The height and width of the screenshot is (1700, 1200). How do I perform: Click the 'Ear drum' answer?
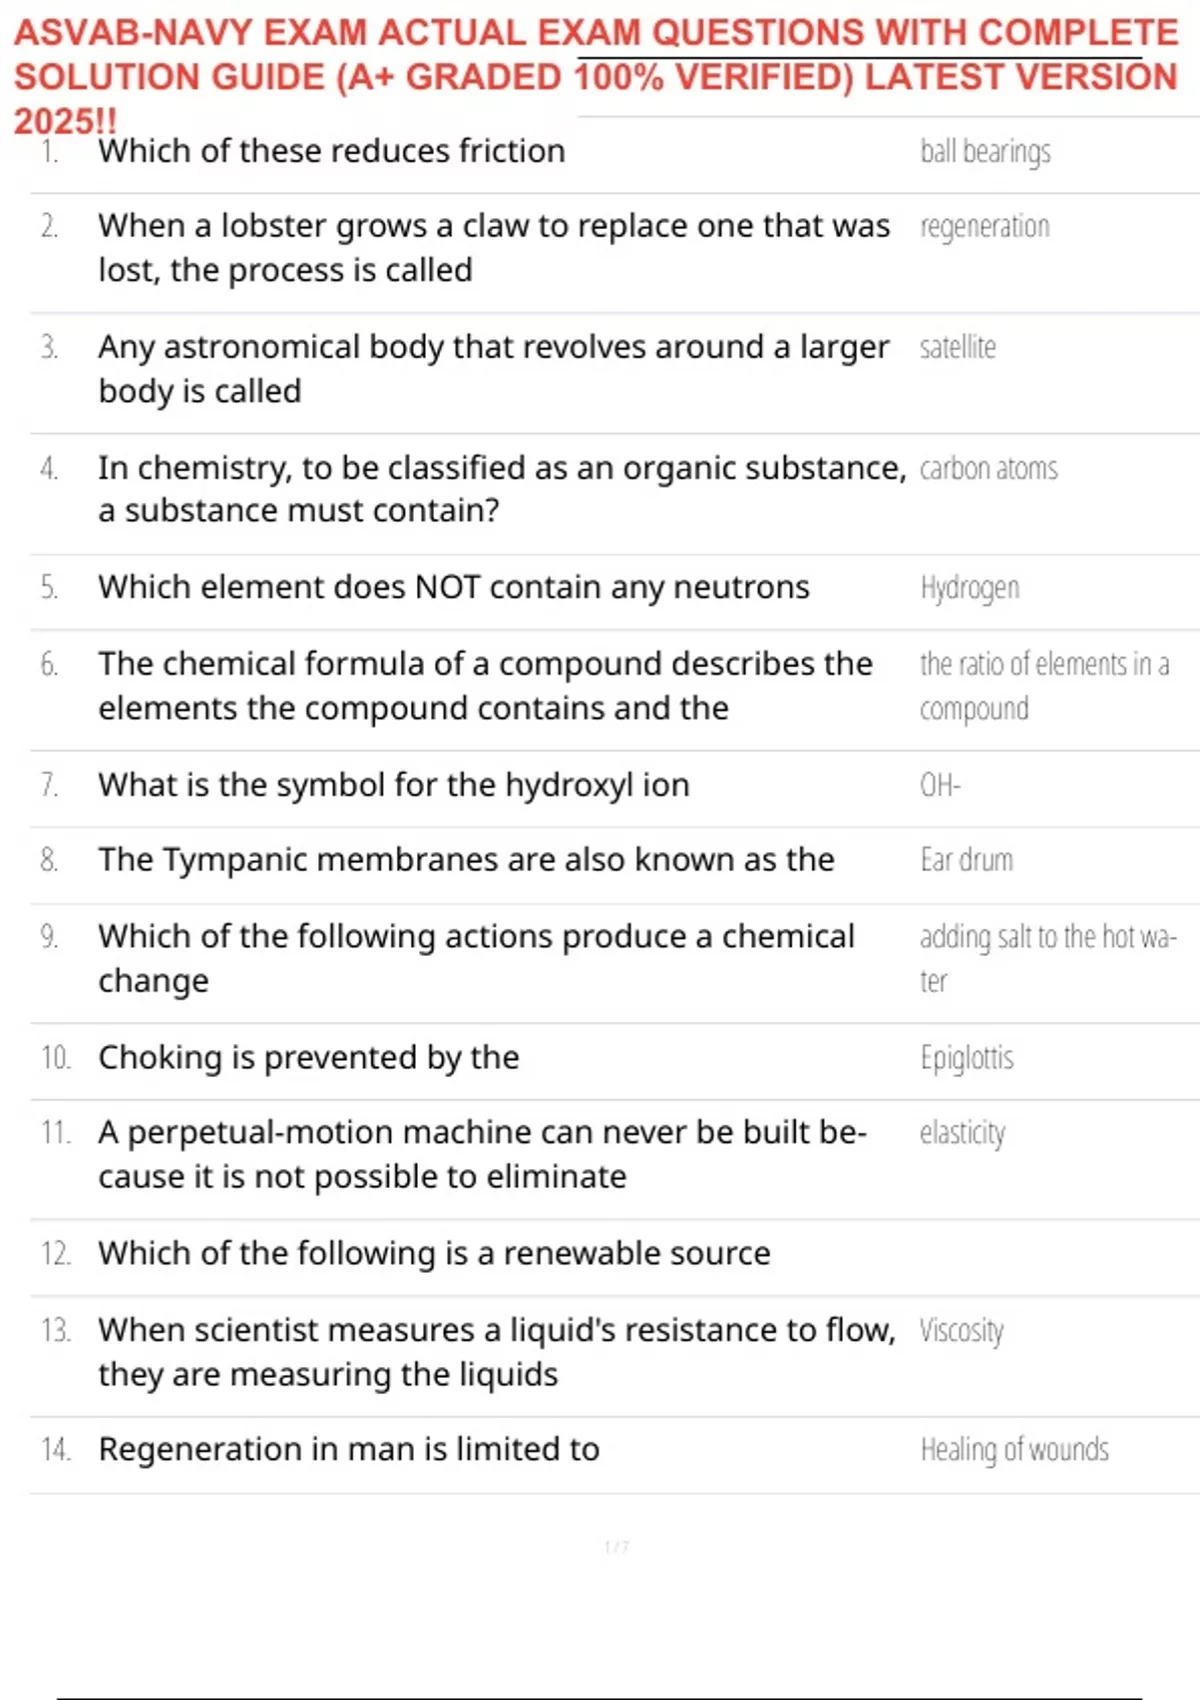(966, 860)
